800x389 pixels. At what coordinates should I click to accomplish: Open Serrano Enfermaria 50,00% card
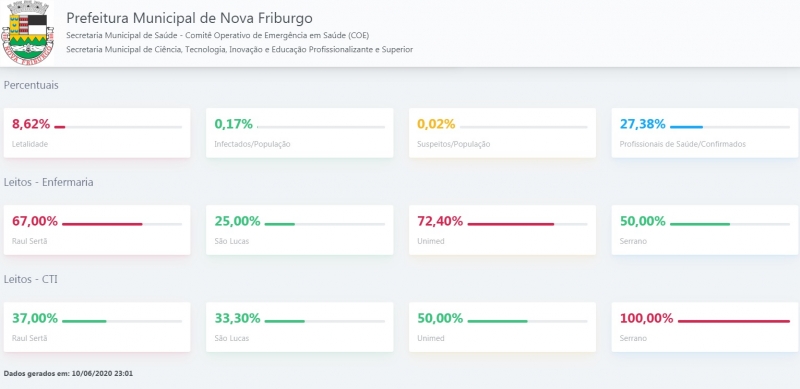[705, 230]
